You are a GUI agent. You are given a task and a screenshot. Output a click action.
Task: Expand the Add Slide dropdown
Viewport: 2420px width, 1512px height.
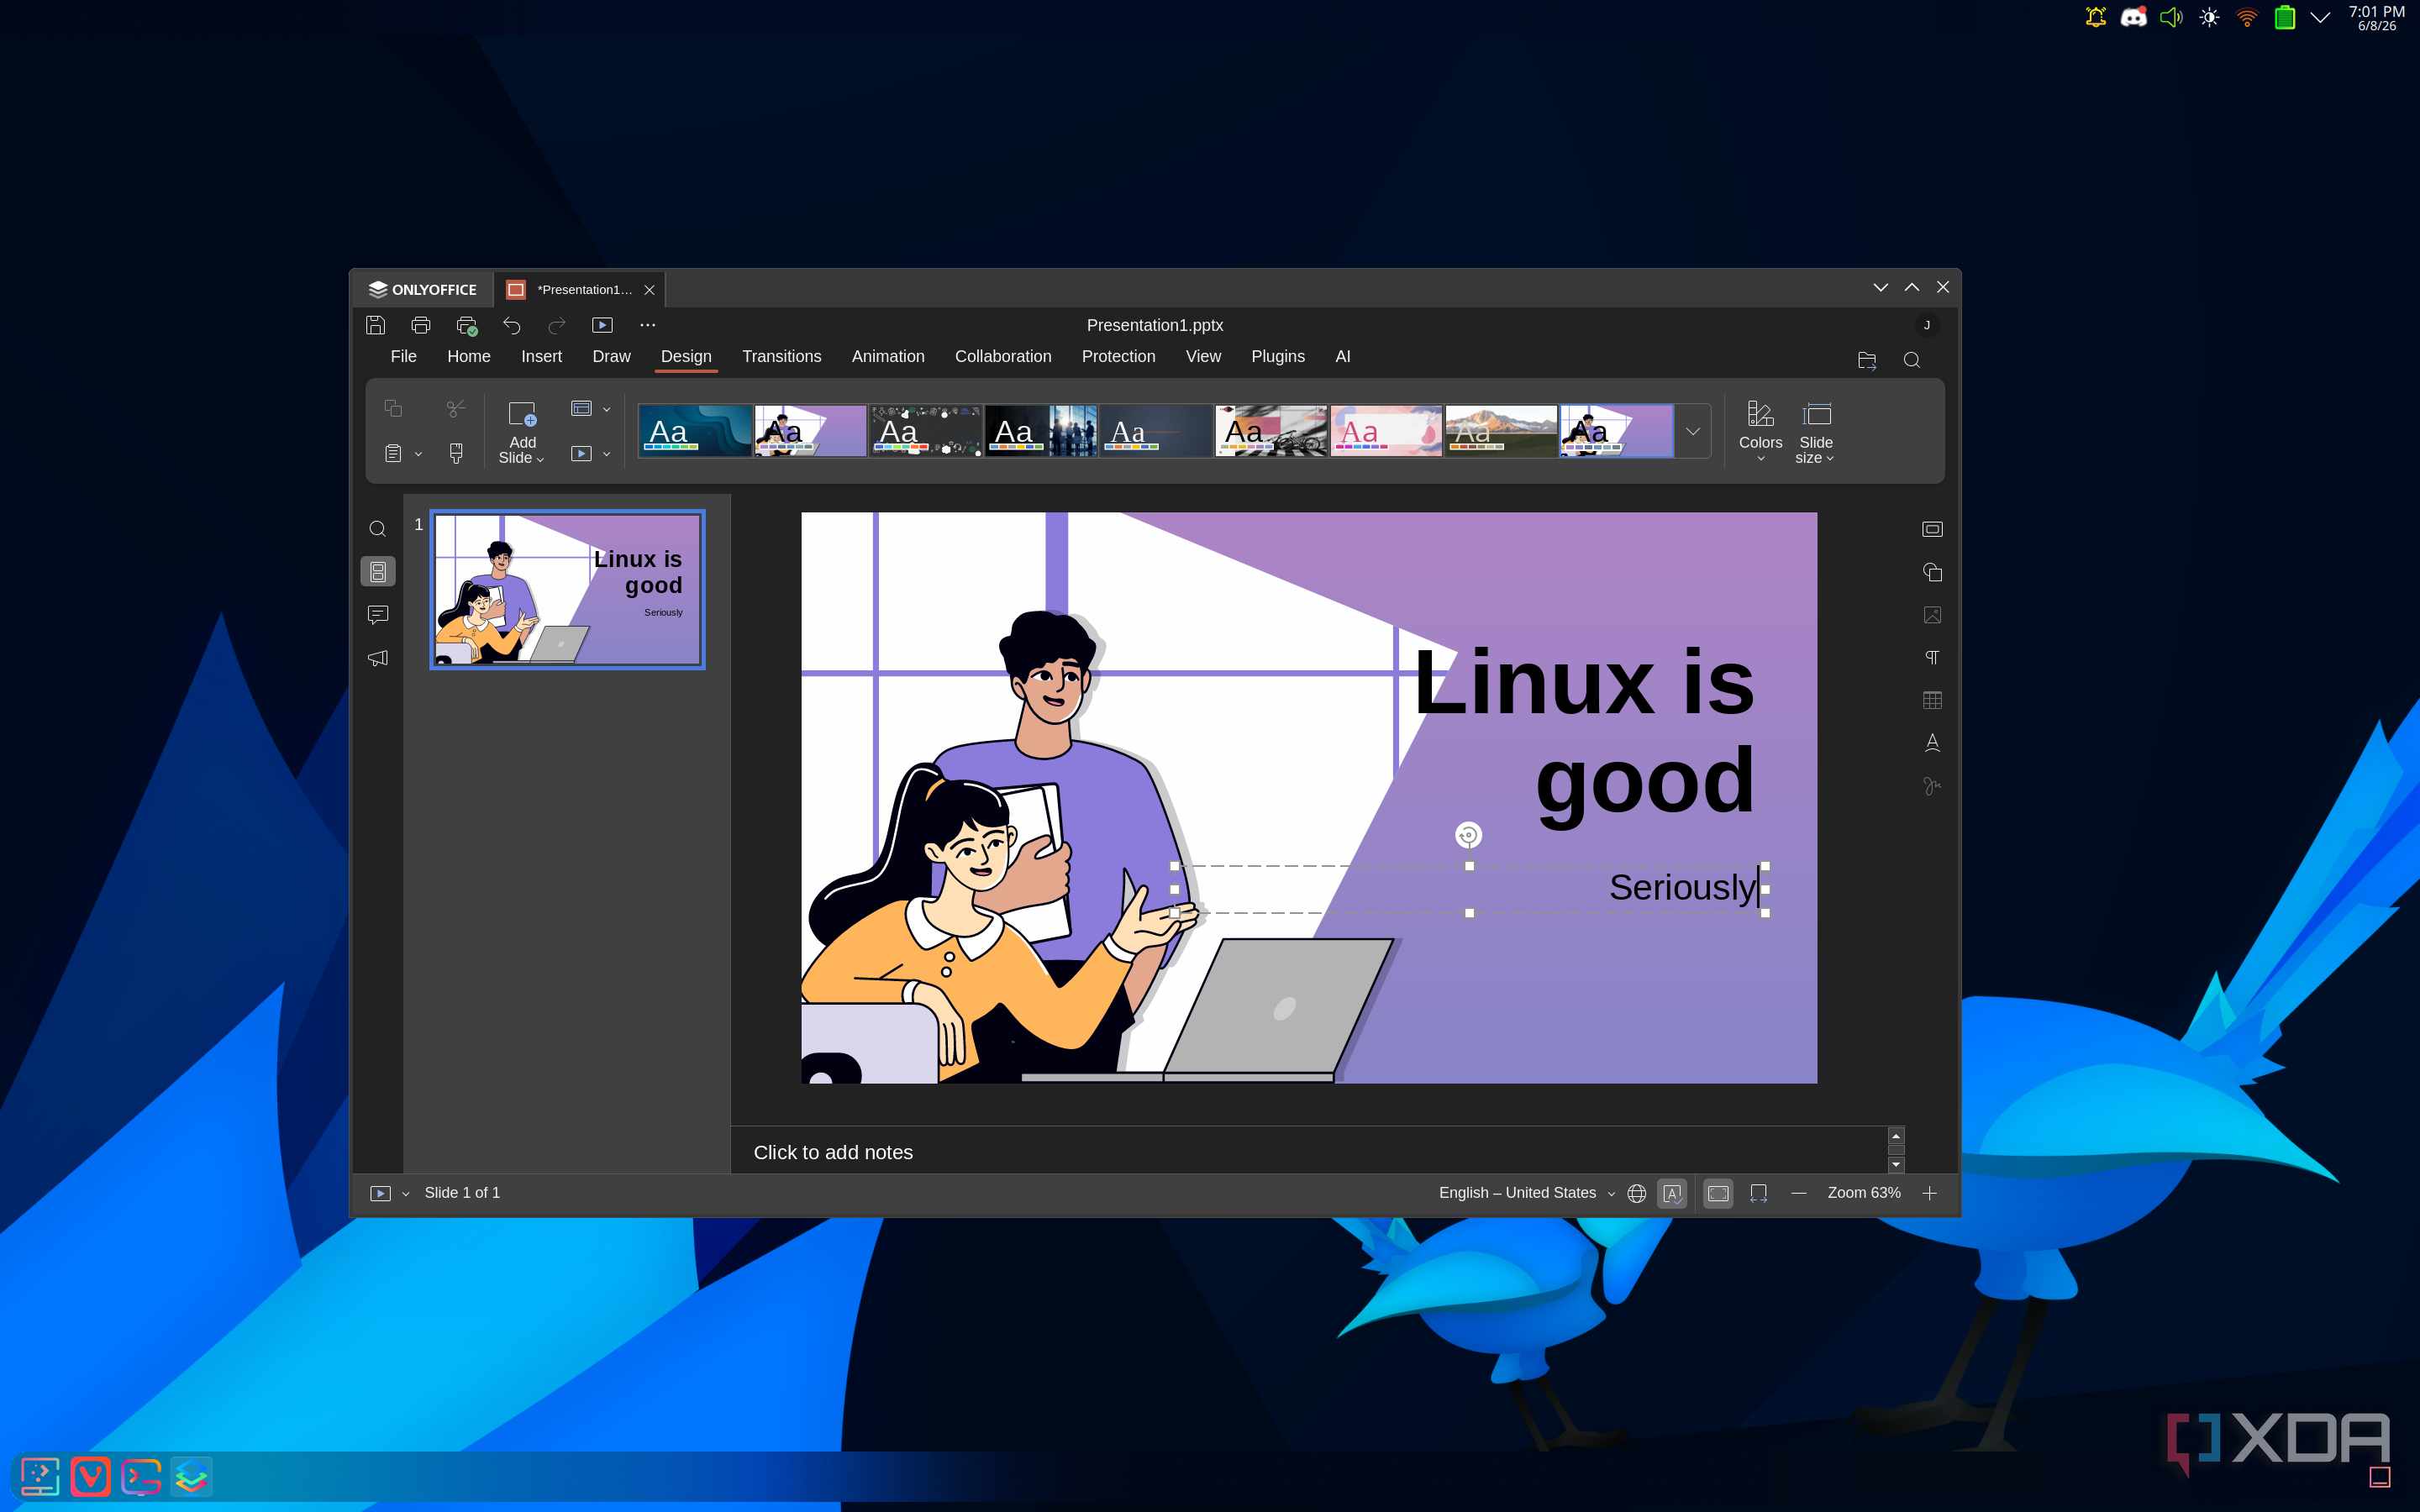point(522,450)
